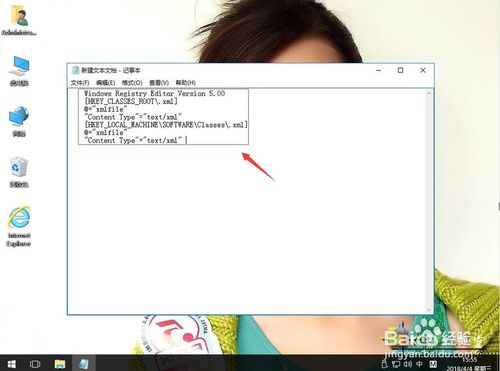This screenshot has height=371, width=500.
Task: Click the taskbar clock and date
Action: tap(469, 364)
